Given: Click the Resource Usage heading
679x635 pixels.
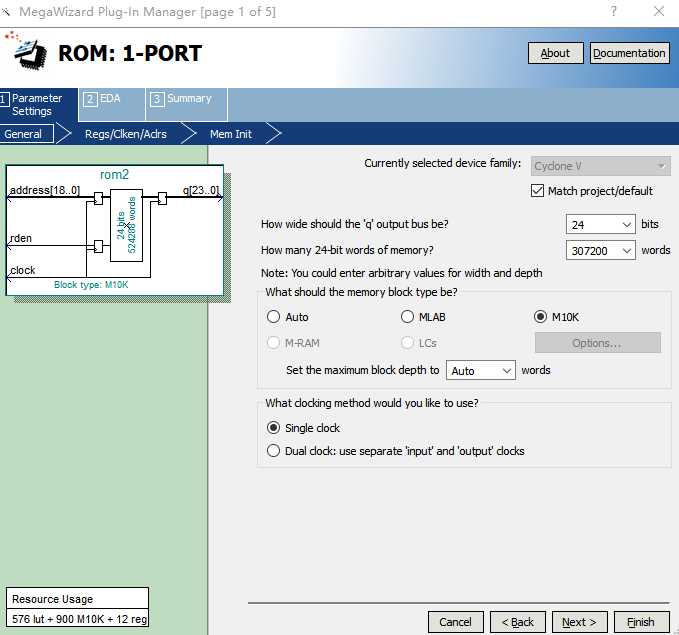Looking at the screenshot, I should click(52, 599).
